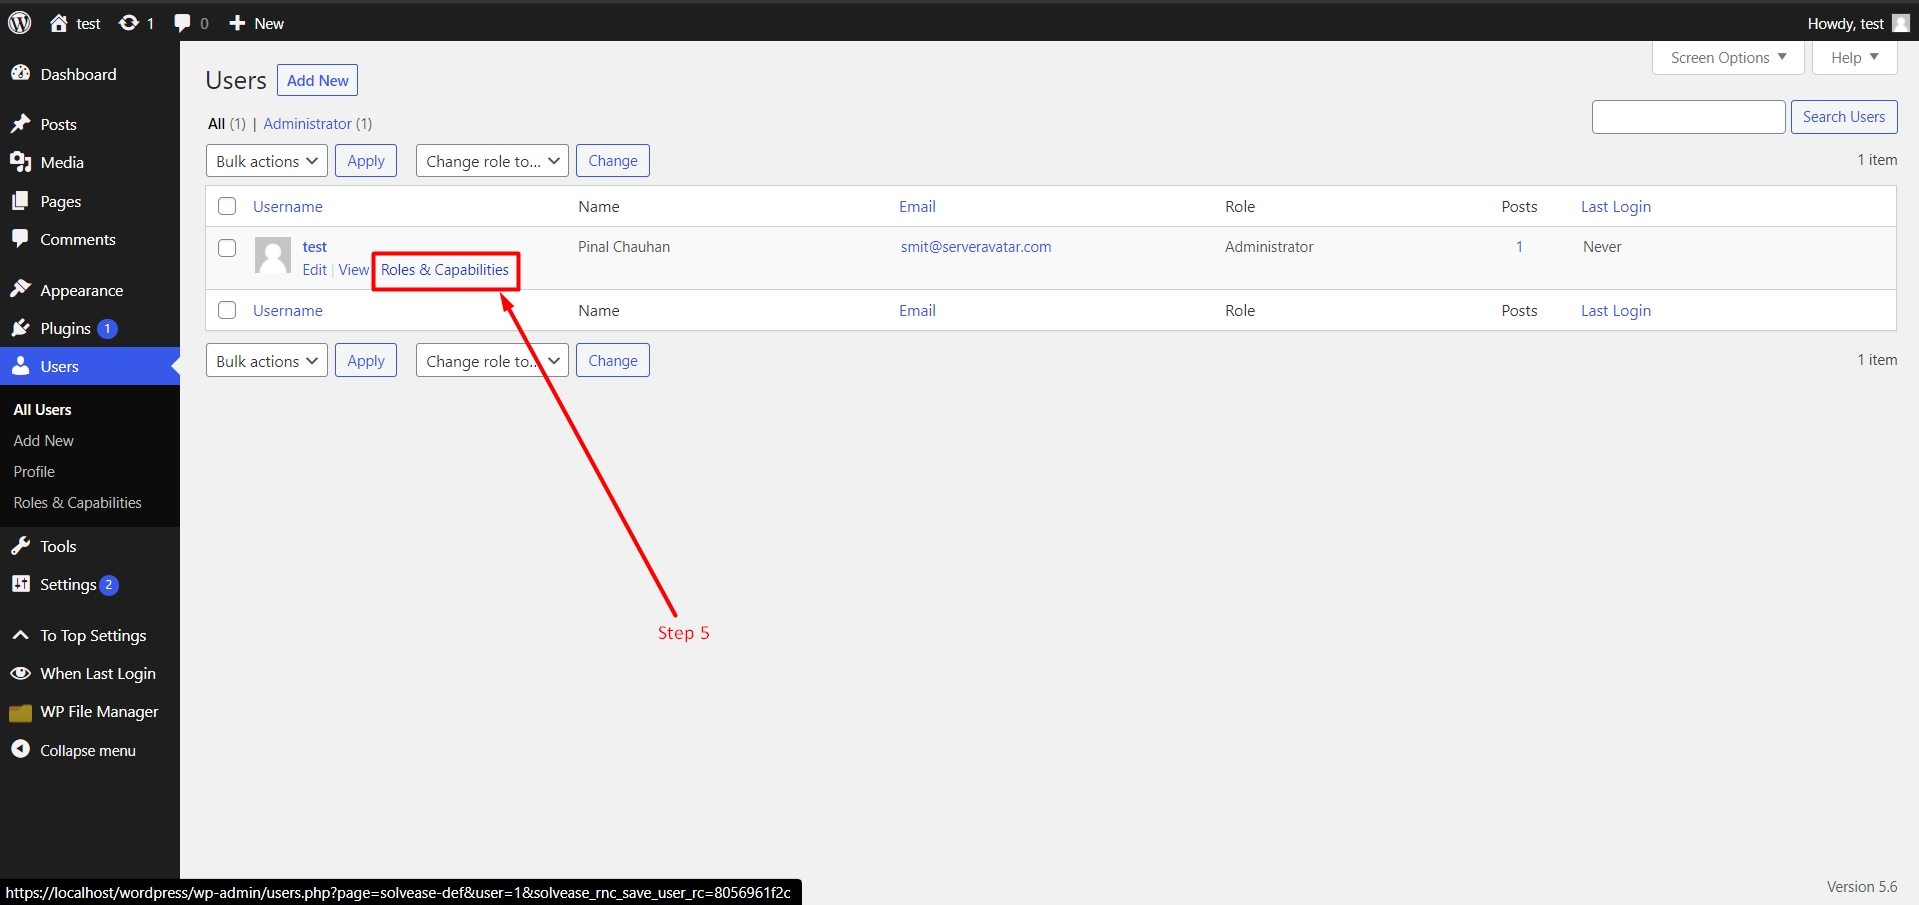Open Posts via the pushpin icon

(20, 124)
